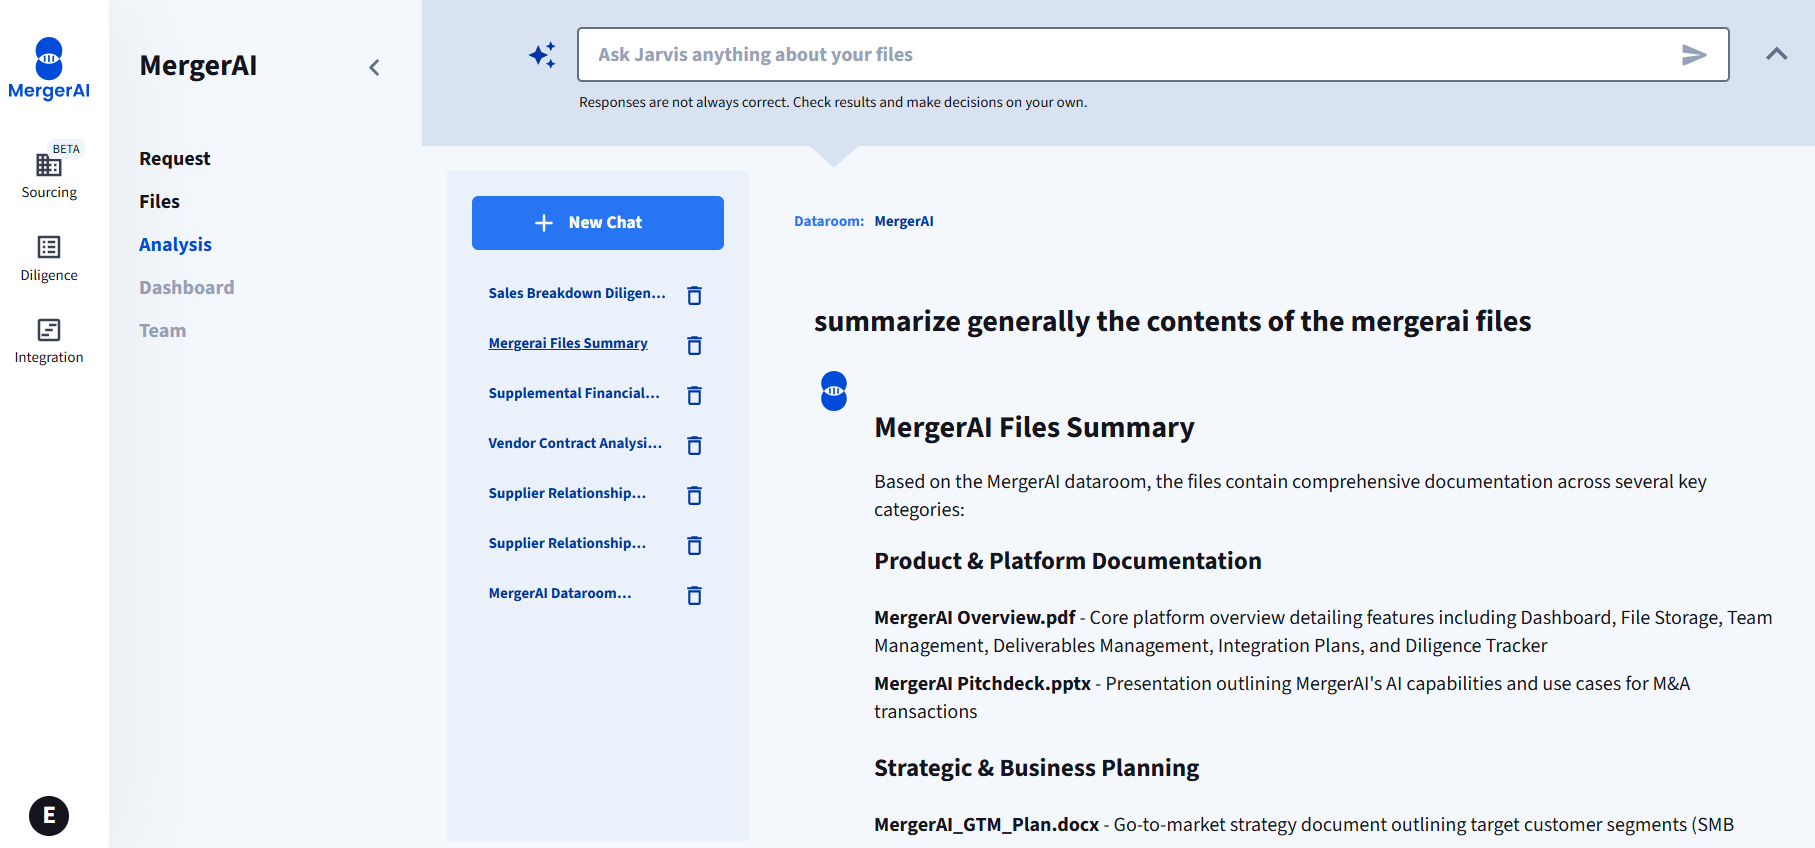Send the Jarvis query
The image size is (1815, 848).
pyautogui.click(x=1693, y=55)
